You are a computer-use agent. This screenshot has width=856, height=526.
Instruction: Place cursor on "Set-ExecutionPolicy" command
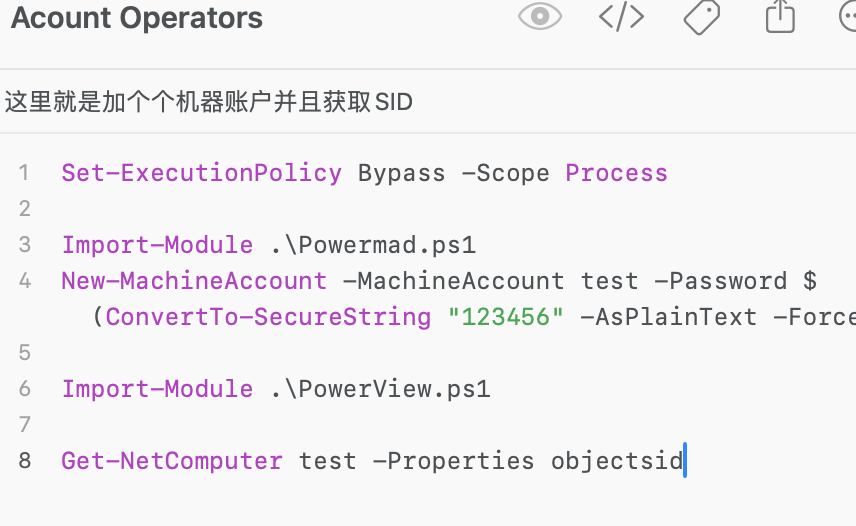tap(201, 173)
